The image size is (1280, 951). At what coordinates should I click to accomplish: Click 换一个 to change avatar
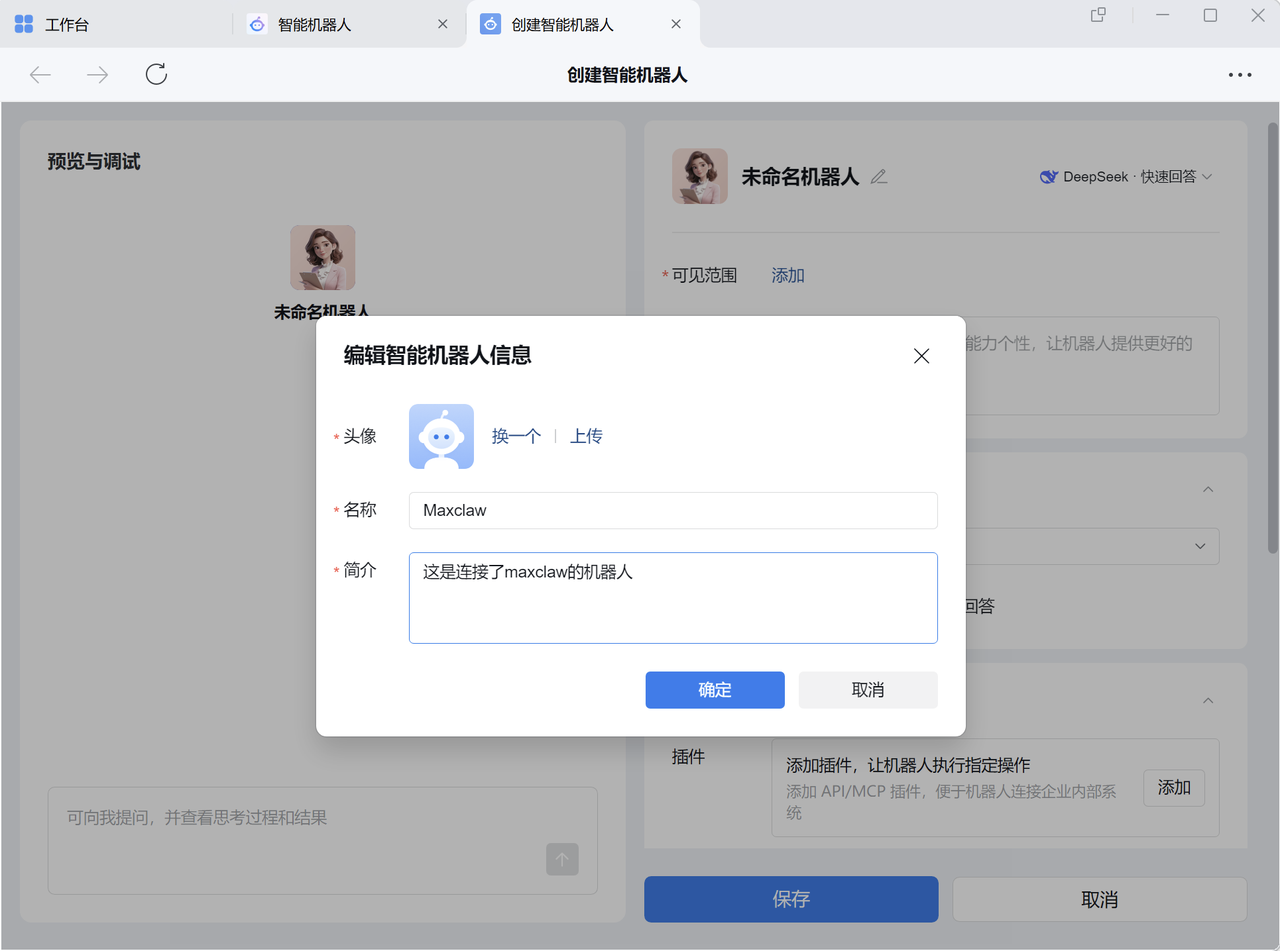click(x=516, y=436)
